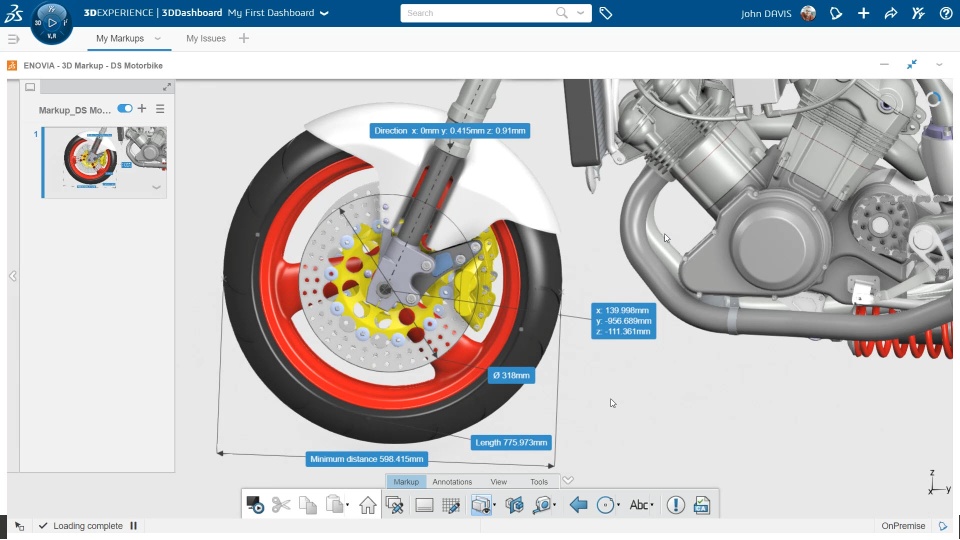Open Abc text tool dropdown arrow

click(x=652, y=506)
